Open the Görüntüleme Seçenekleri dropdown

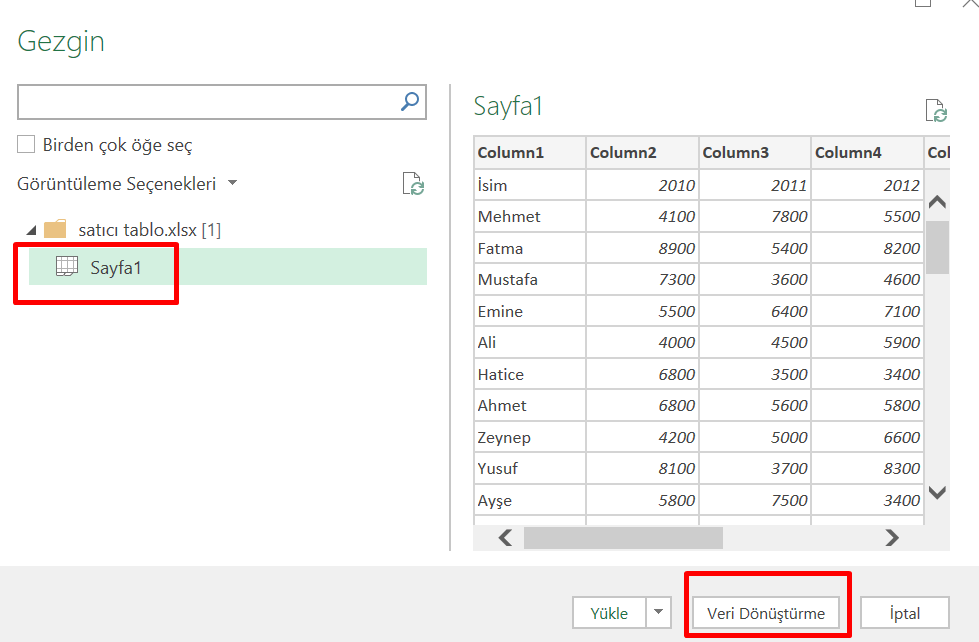tap(233, 183)
